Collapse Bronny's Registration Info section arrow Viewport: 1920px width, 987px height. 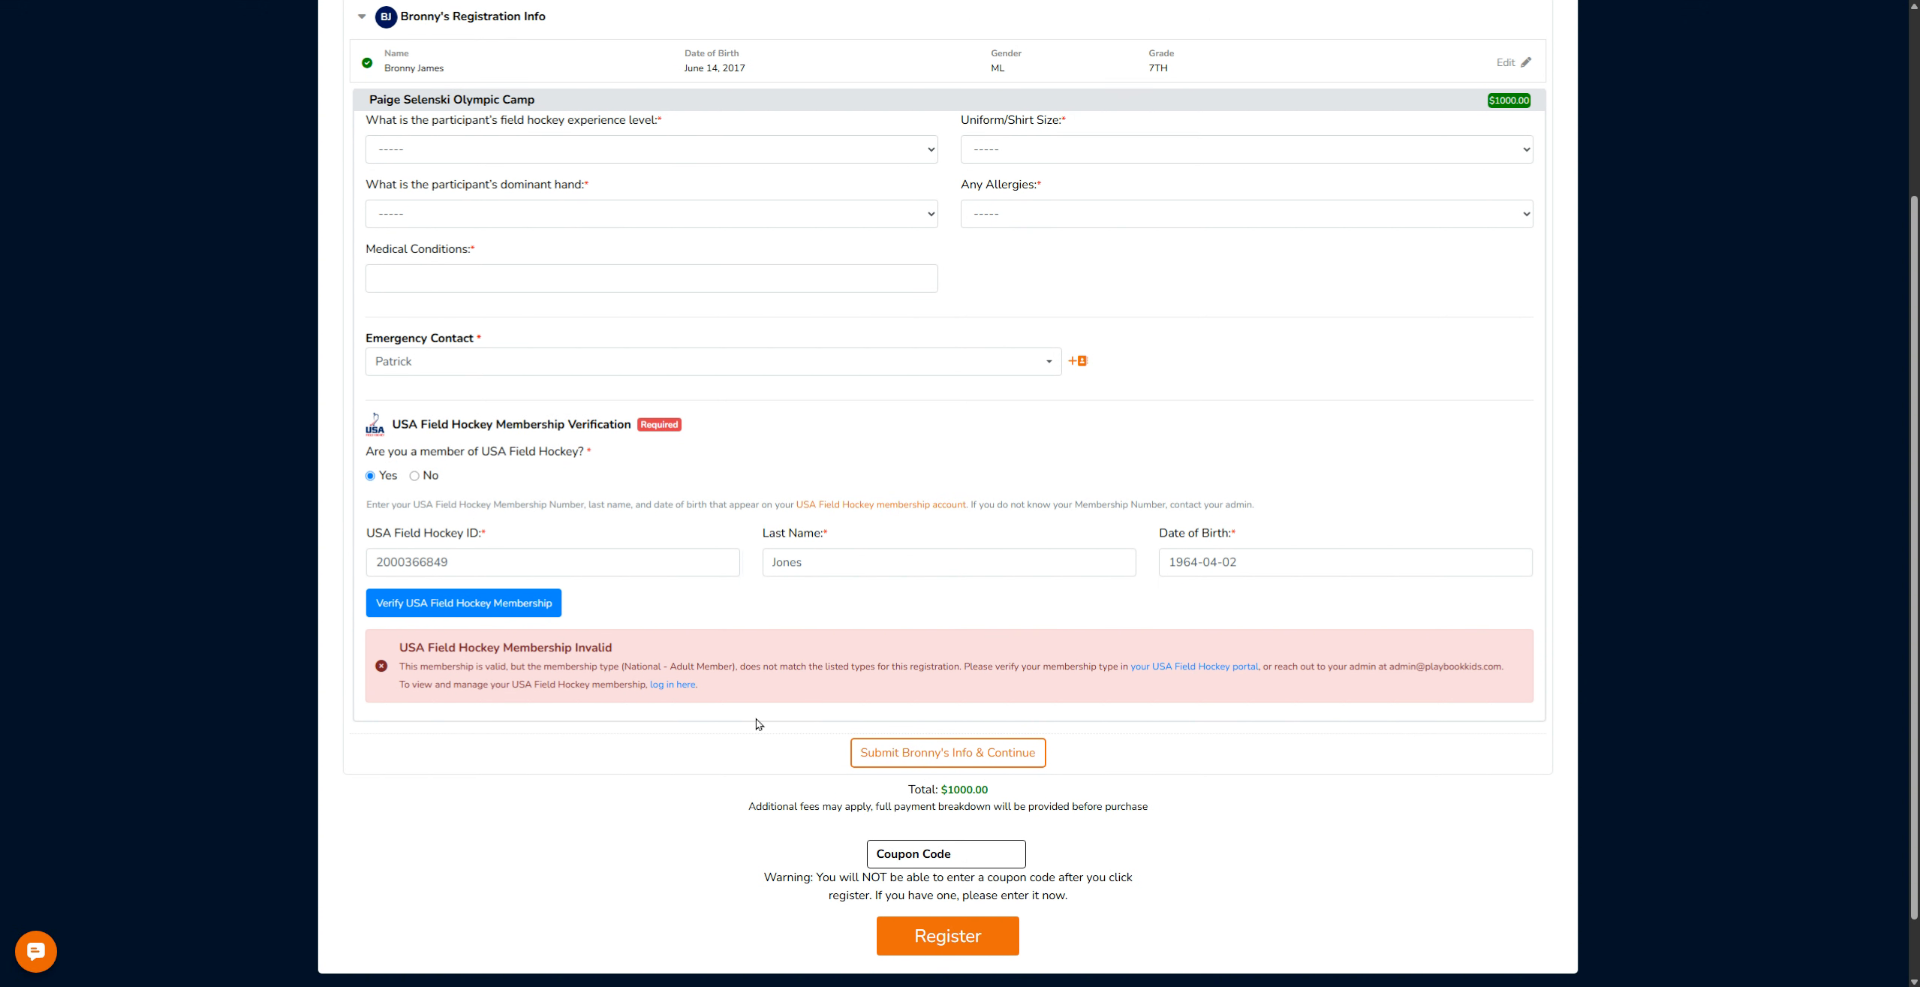pyautogui.click(x=362, y=17)
